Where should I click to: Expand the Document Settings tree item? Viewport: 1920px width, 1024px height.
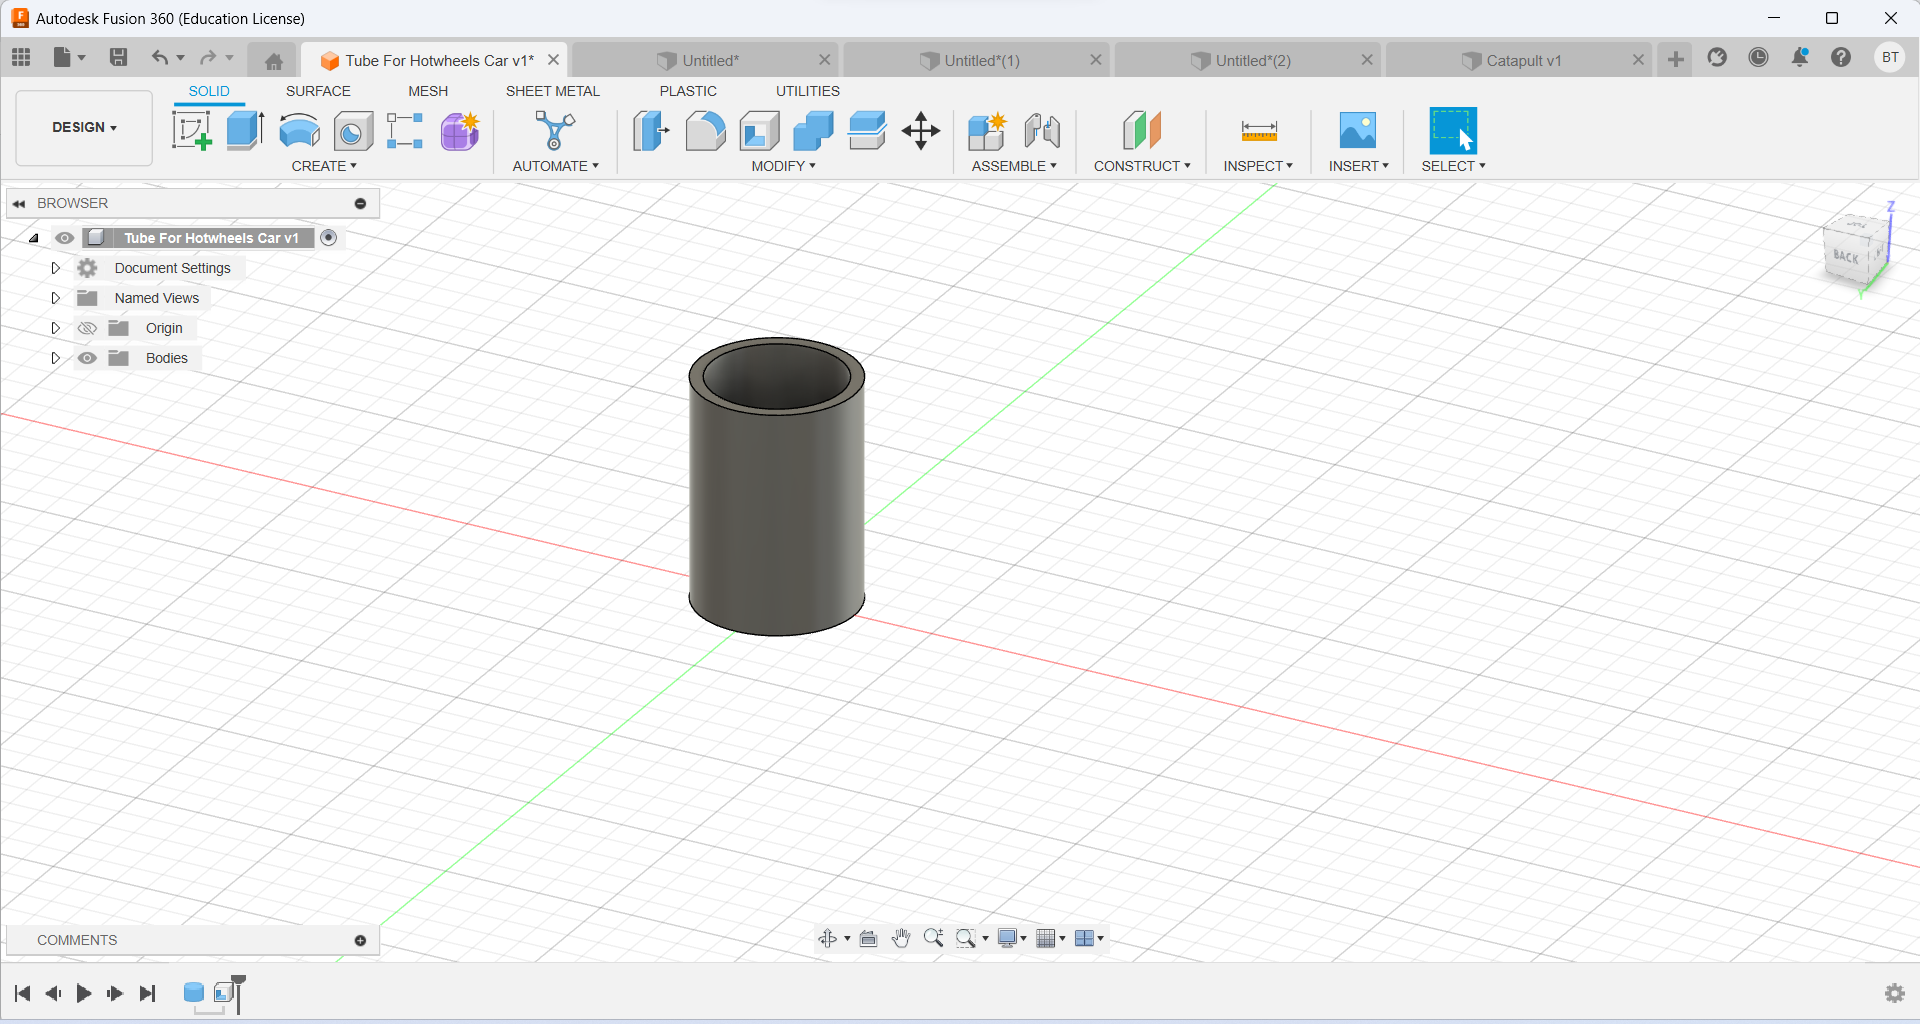point(55,268)
